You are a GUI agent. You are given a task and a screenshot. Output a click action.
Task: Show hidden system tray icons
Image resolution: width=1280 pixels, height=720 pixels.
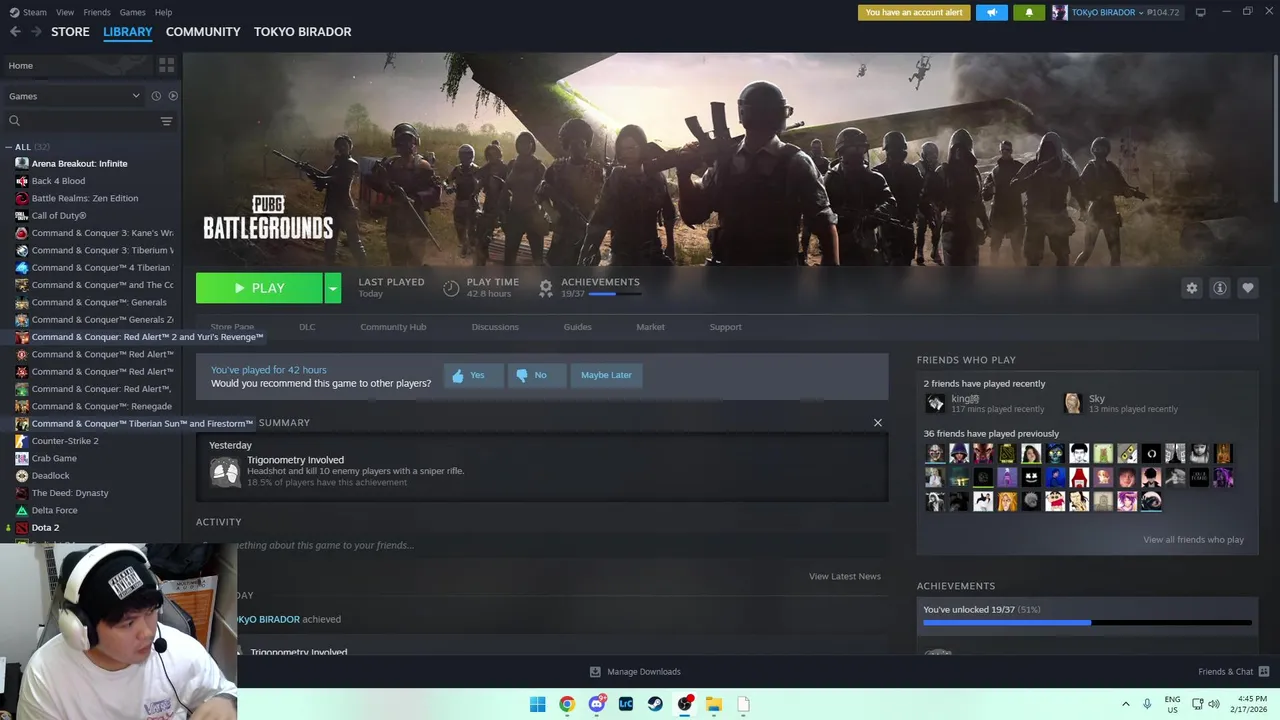[1125, 704]
